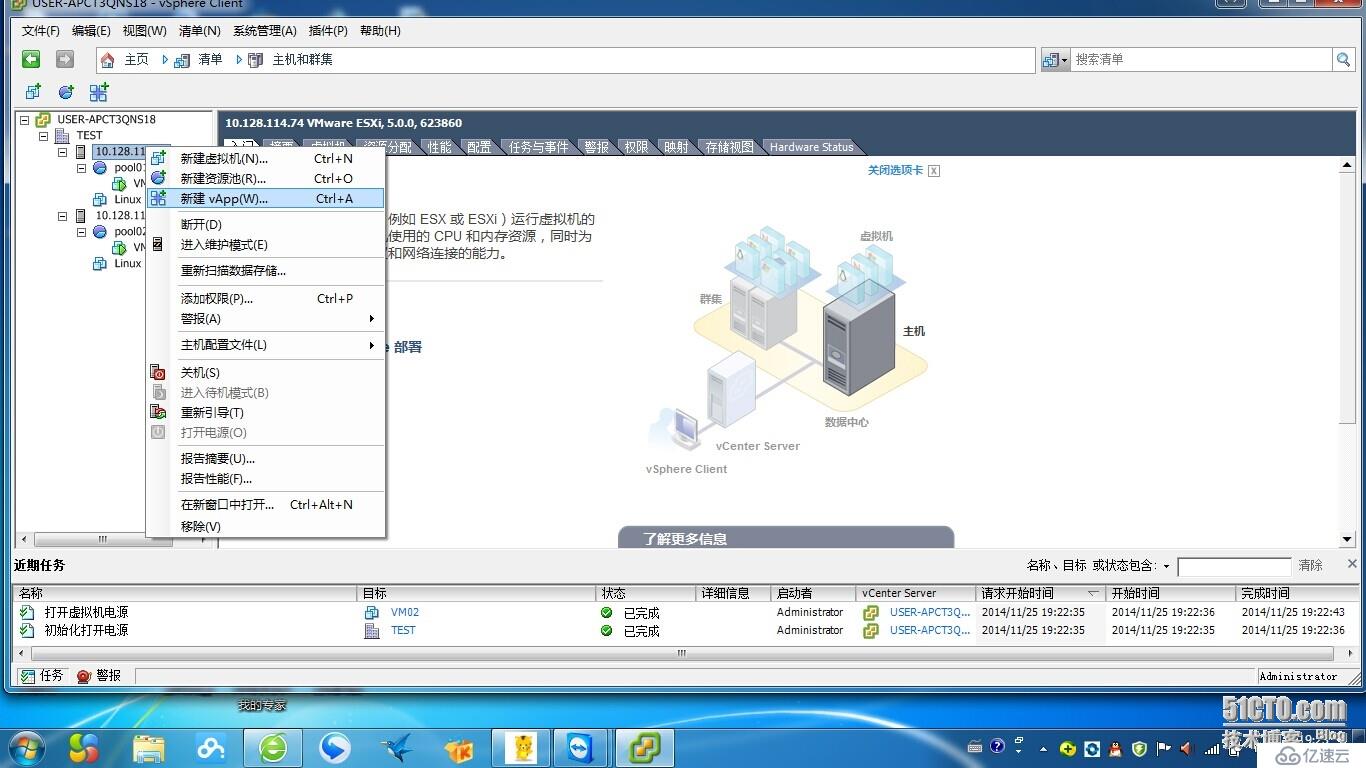Click the 任务 status bar button
1366x768 pixels.
coord(42,676)
